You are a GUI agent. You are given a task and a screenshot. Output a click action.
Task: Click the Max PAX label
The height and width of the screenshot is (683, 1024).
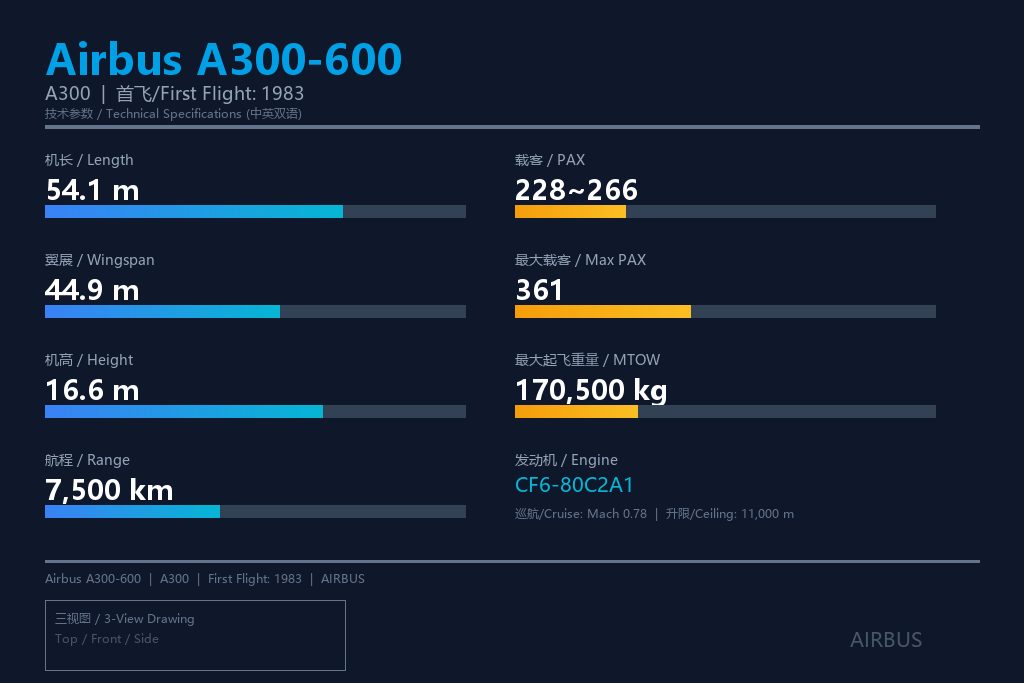pyautogui.click(x=581, y=260)
